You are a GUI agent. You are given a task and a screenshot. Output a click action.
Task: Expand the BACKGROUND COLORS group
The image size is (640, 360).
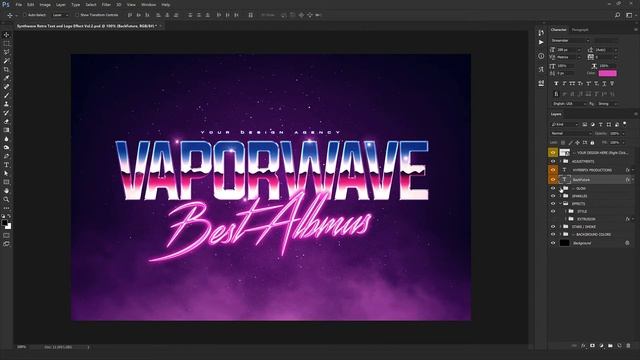[x=560, y=234]
